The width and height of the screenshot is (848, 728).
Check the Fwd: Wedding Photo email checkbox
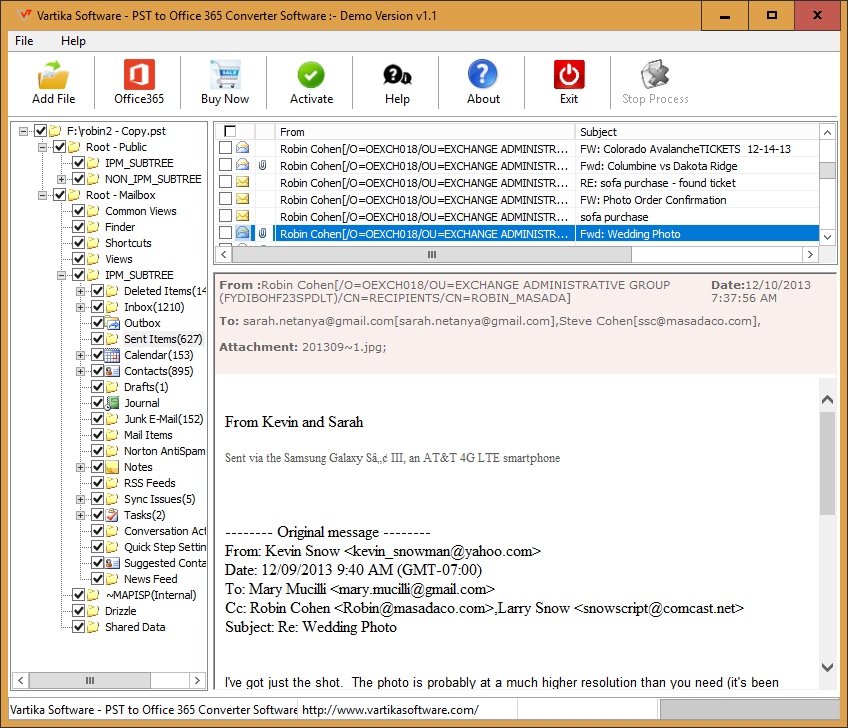pos(226,233)
